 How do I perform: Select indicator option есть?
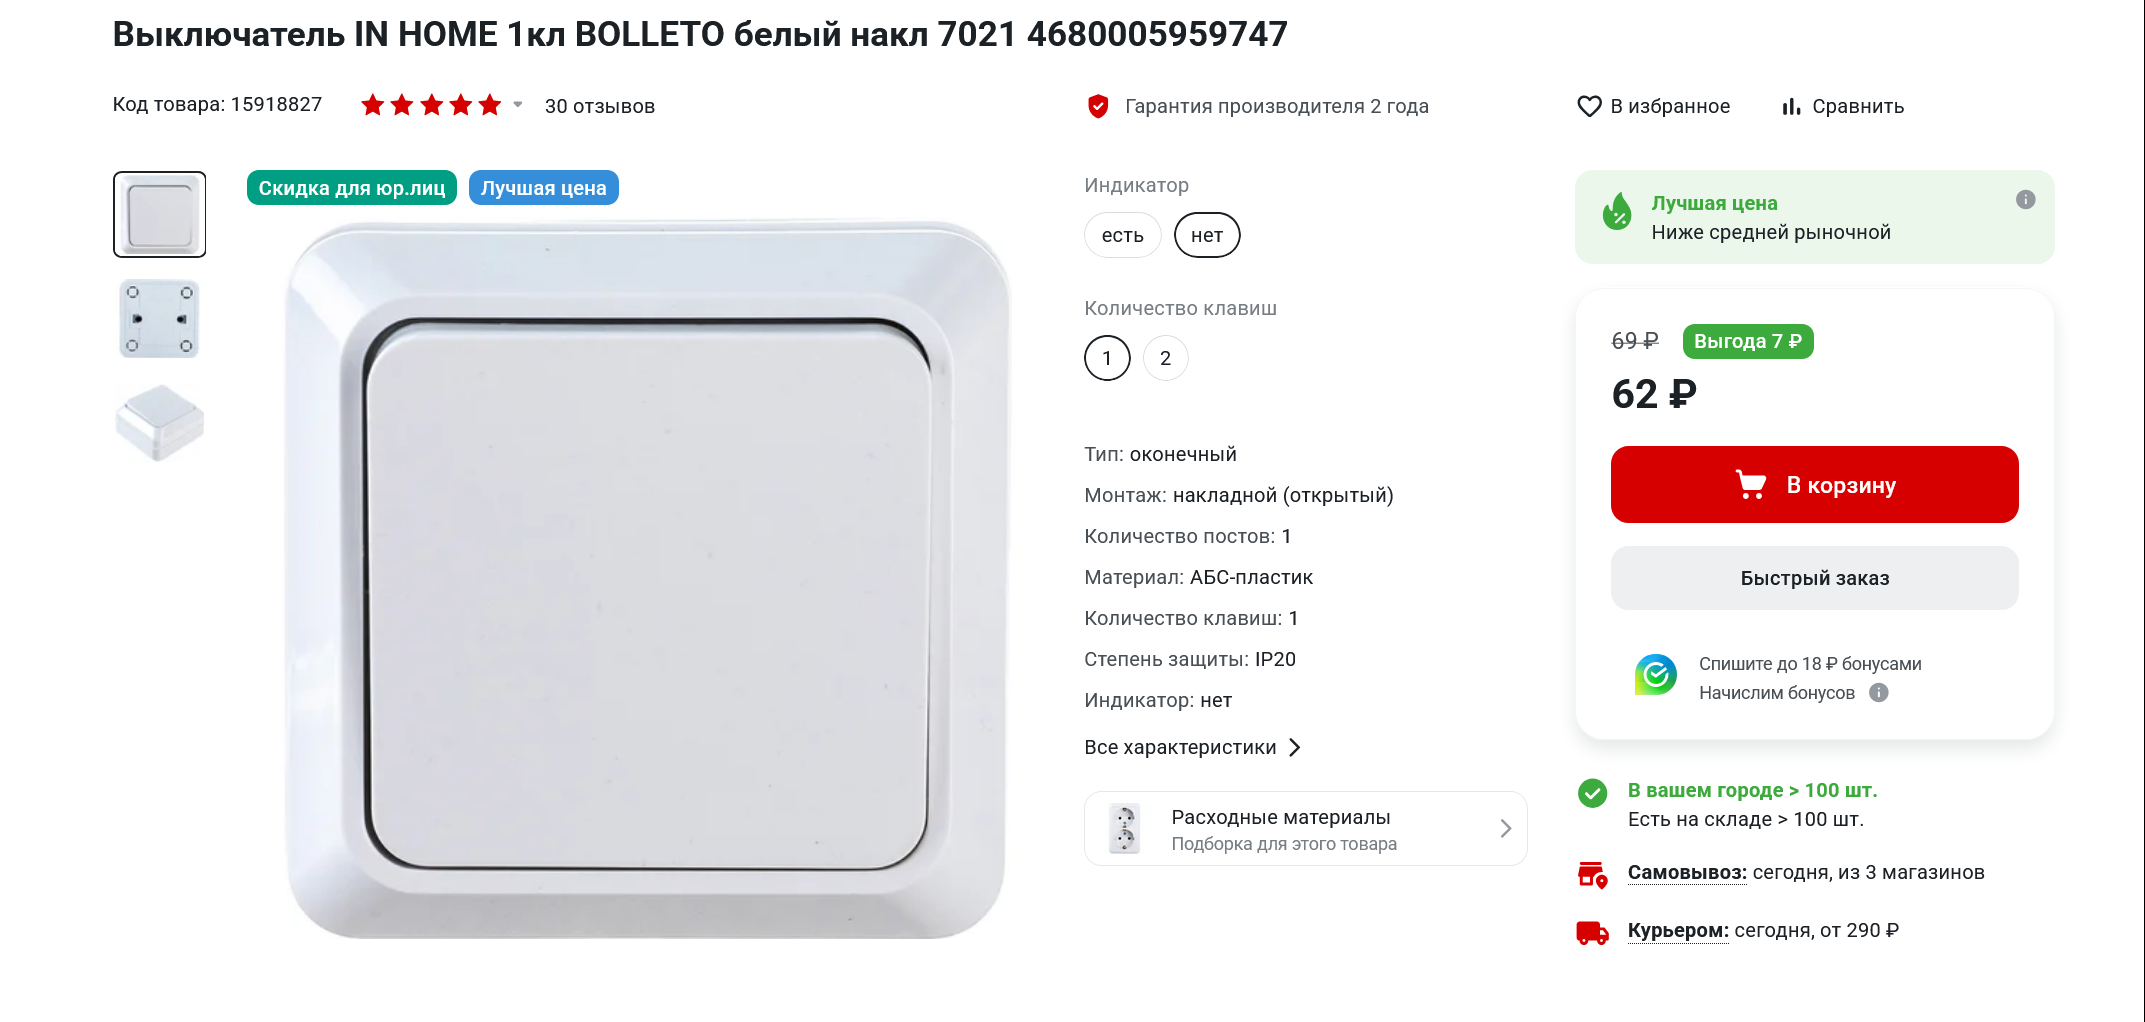[x=1122, y=235]
